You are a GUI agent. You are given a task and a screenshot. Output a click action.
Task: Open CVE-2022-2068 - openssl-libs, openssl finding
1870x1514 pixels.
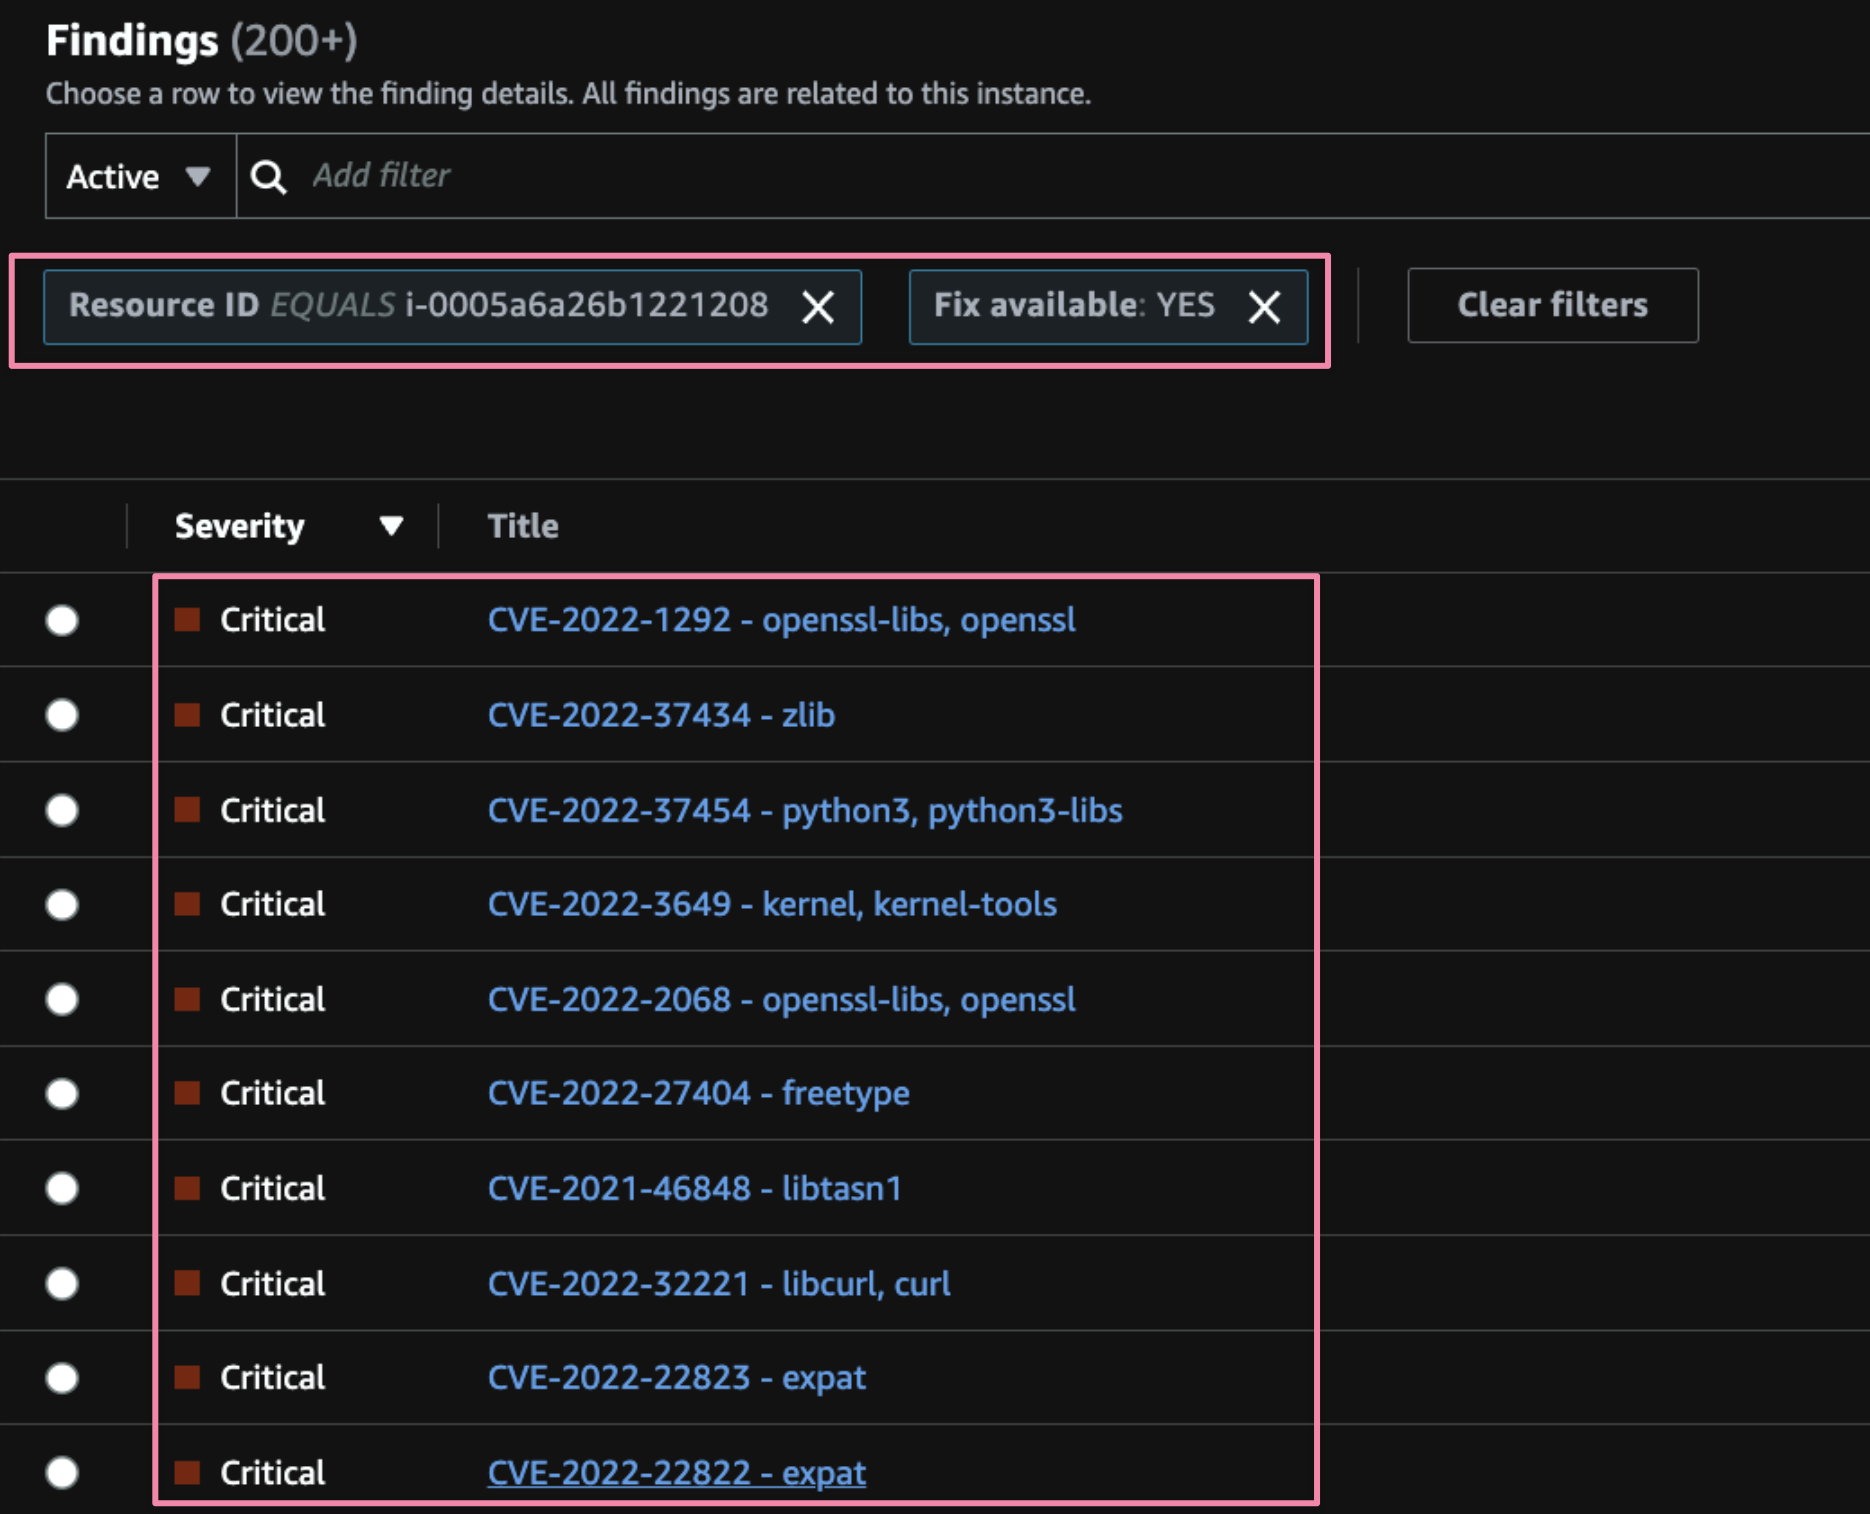(x=781, y=999)
